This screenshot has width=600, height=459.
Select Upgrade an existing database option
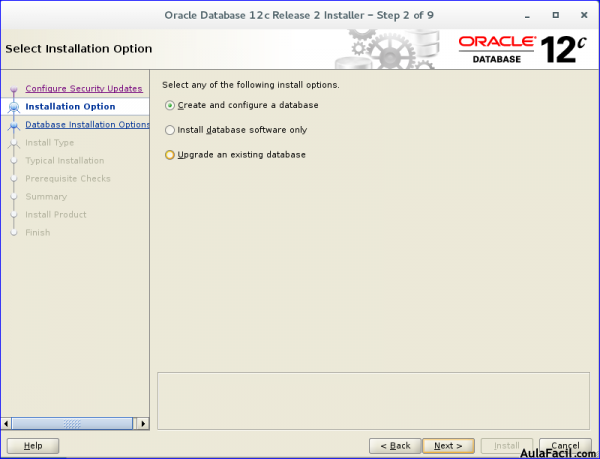click(235, 155)
